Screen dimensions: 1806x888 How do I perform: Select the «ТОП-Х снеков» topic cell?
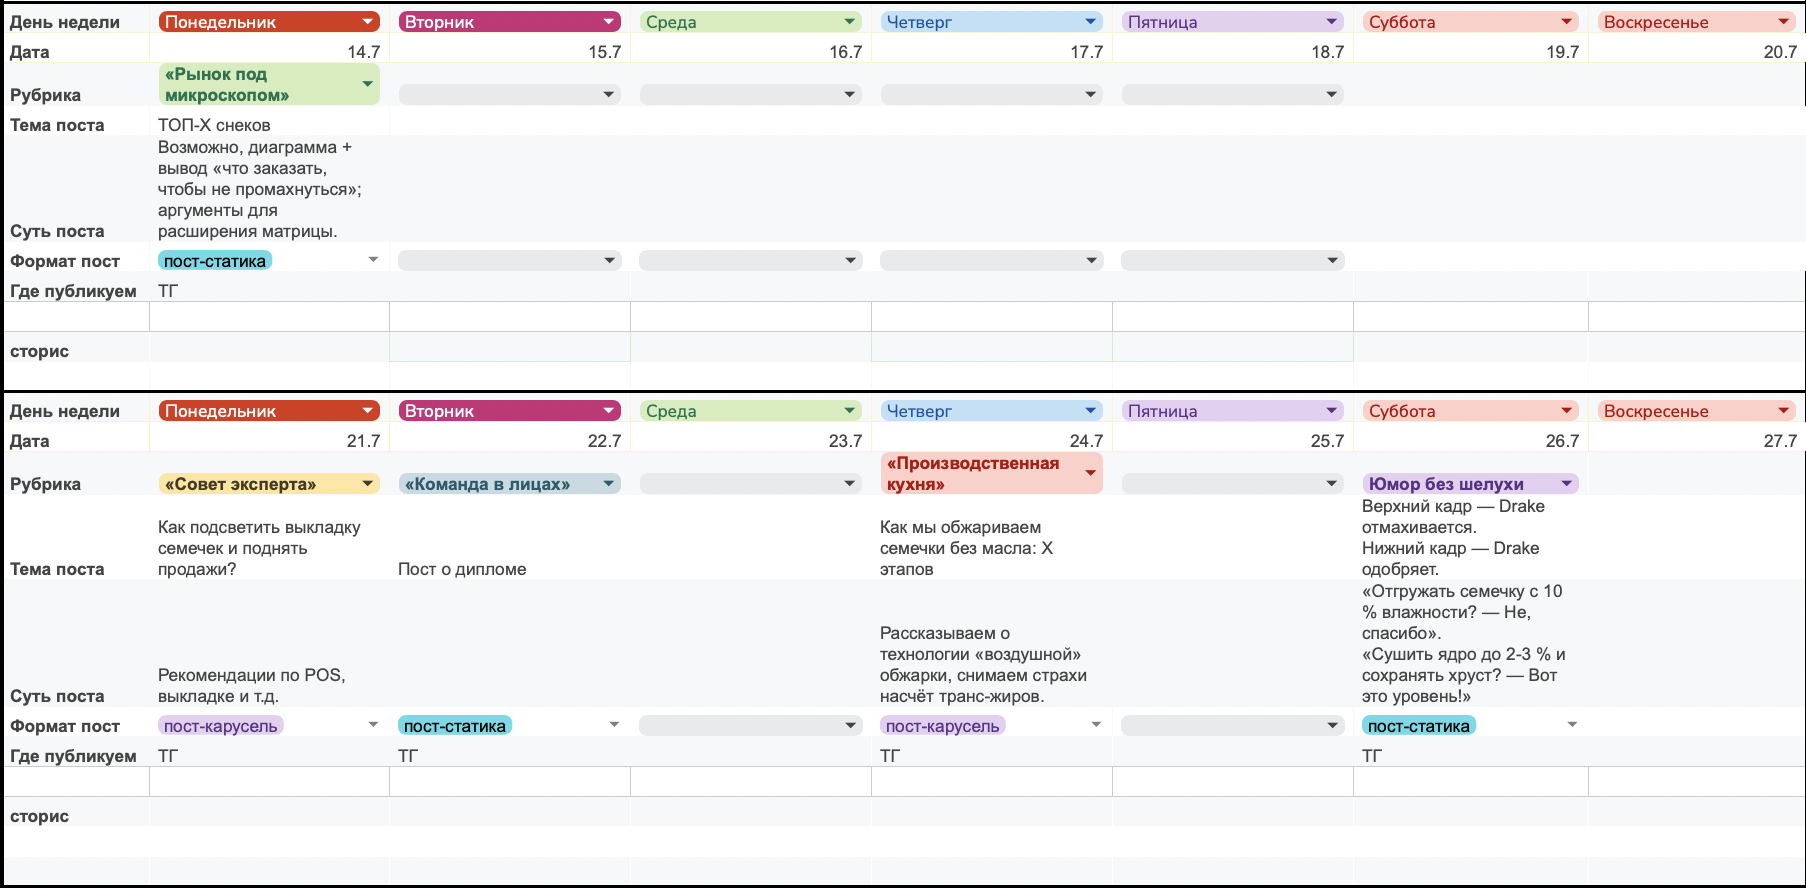[268, 125]
